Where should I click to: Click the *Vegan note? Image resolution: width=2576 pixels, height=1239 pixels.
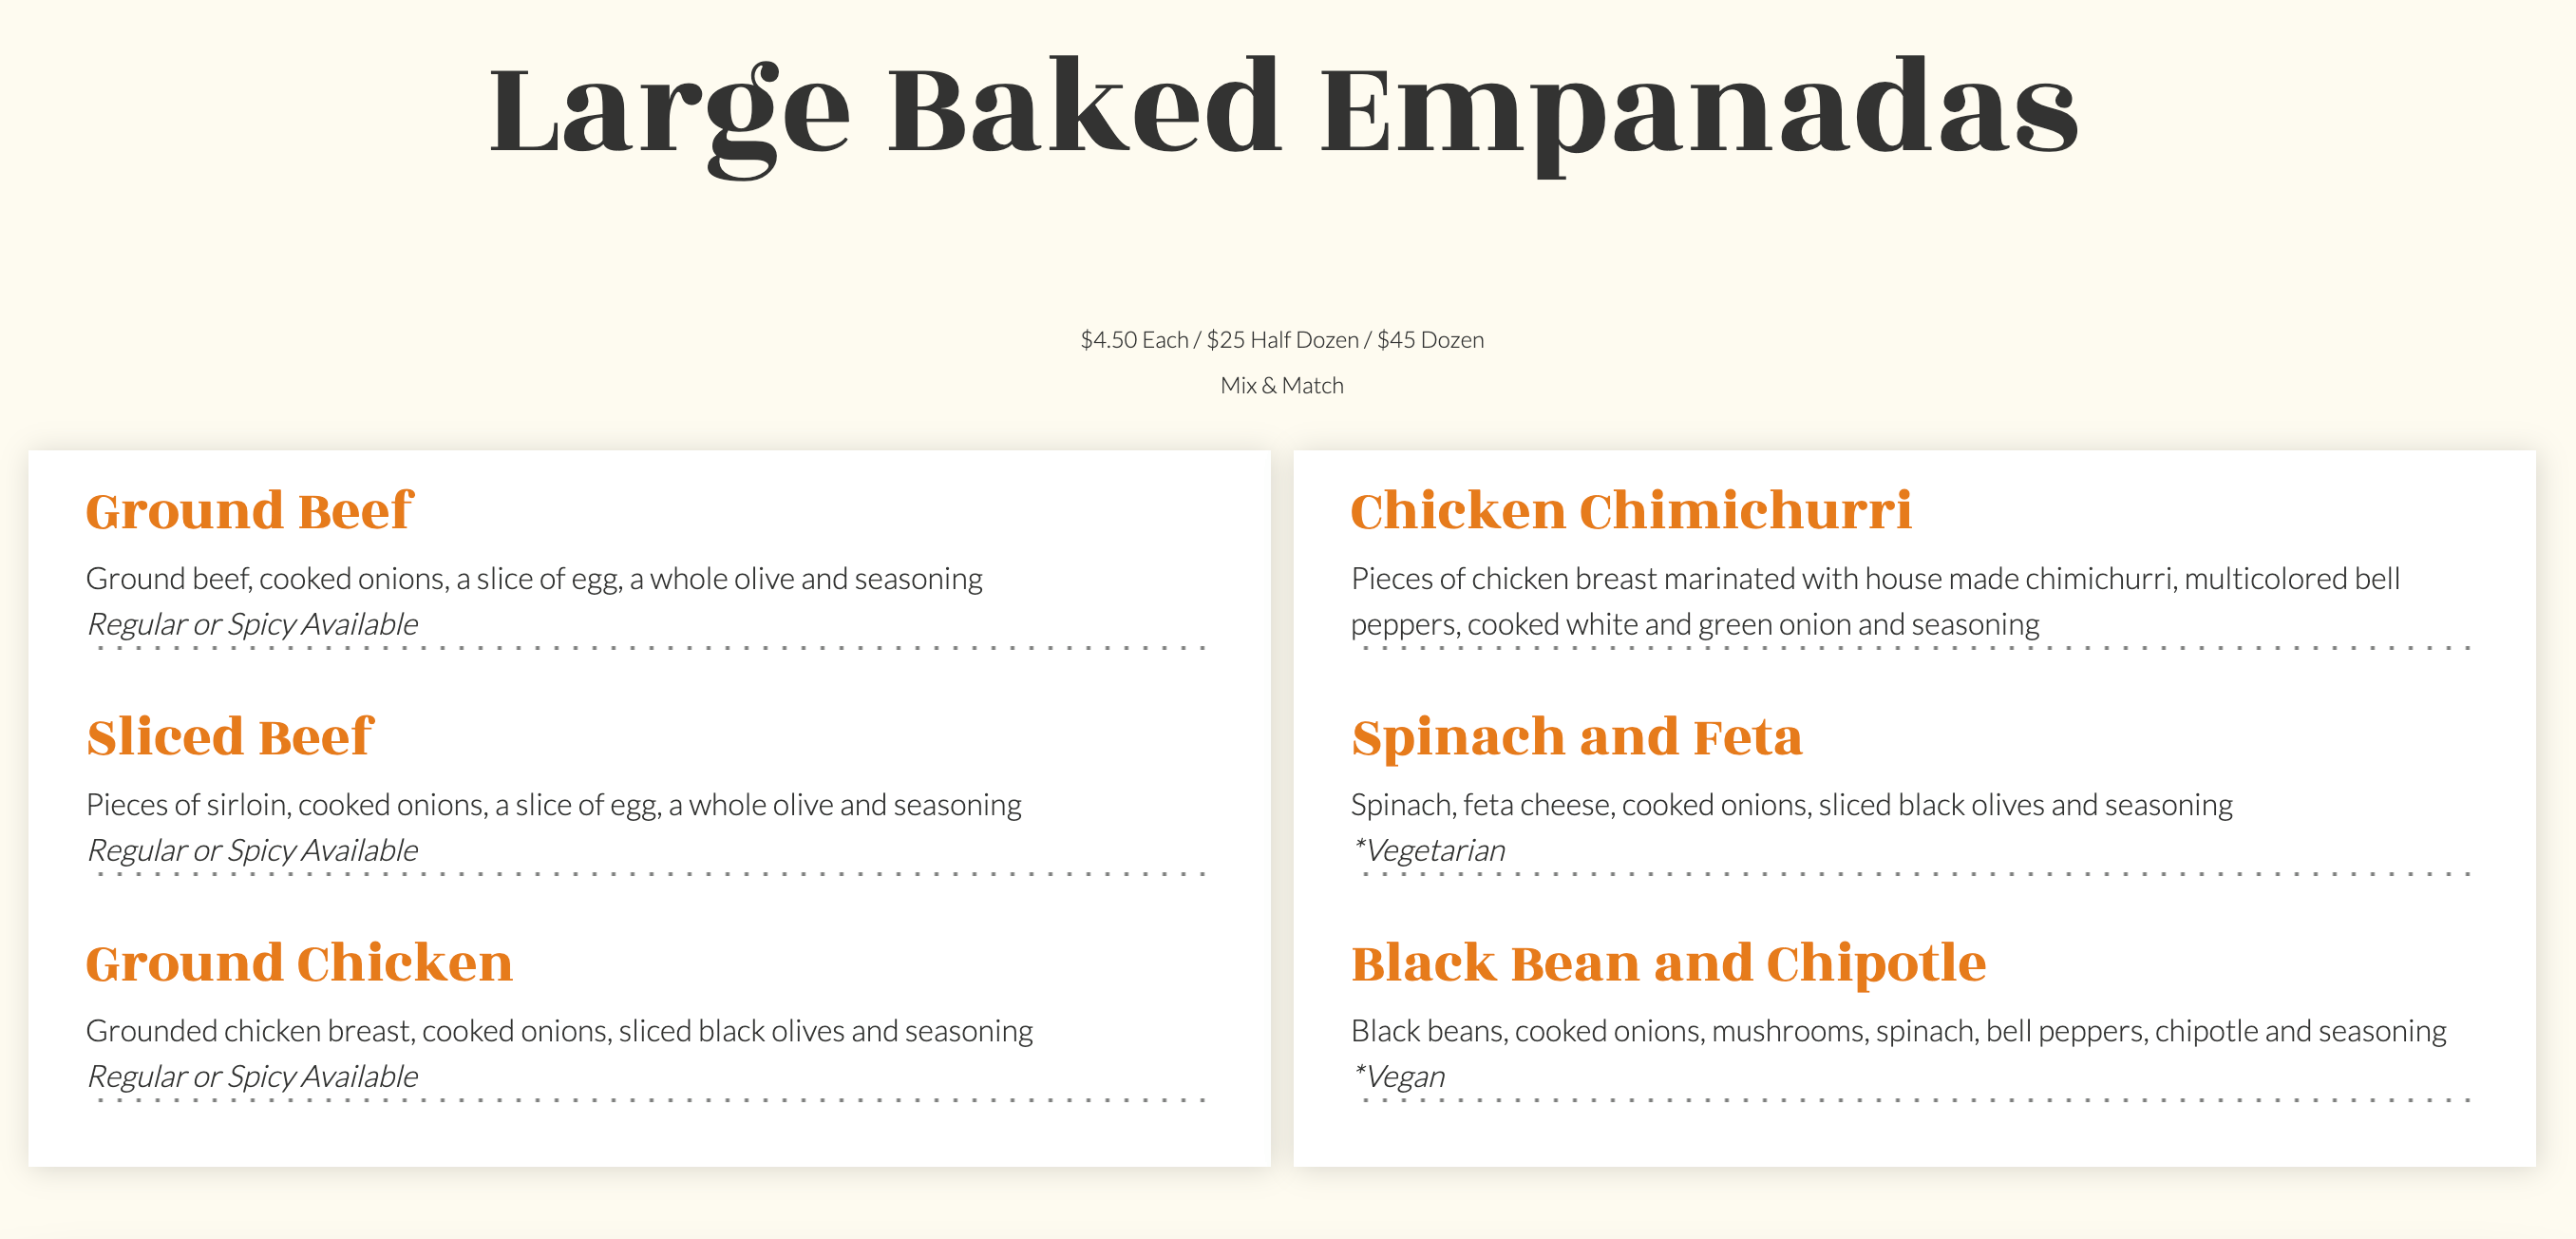pos(1398,1077)
